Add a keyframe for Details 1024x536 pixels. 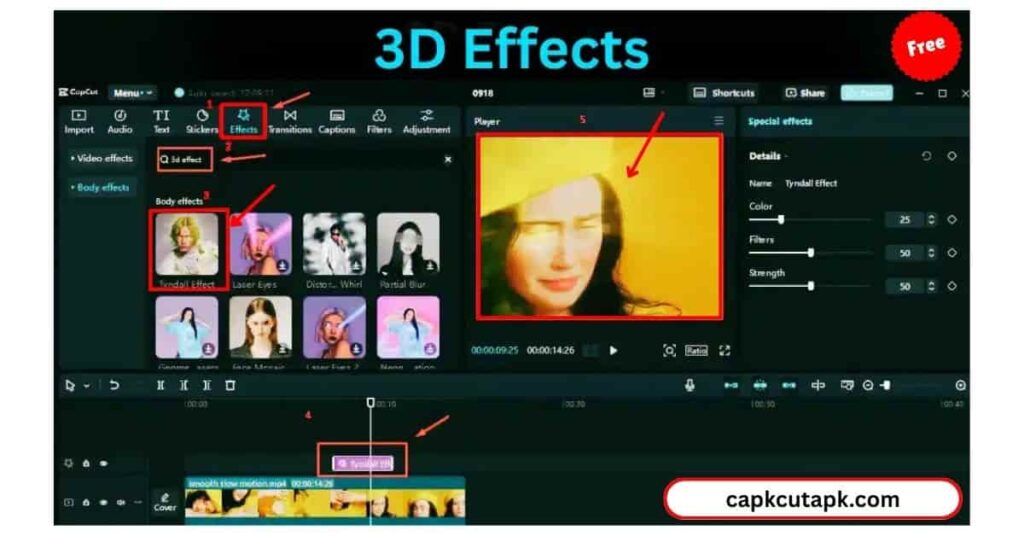952,156
